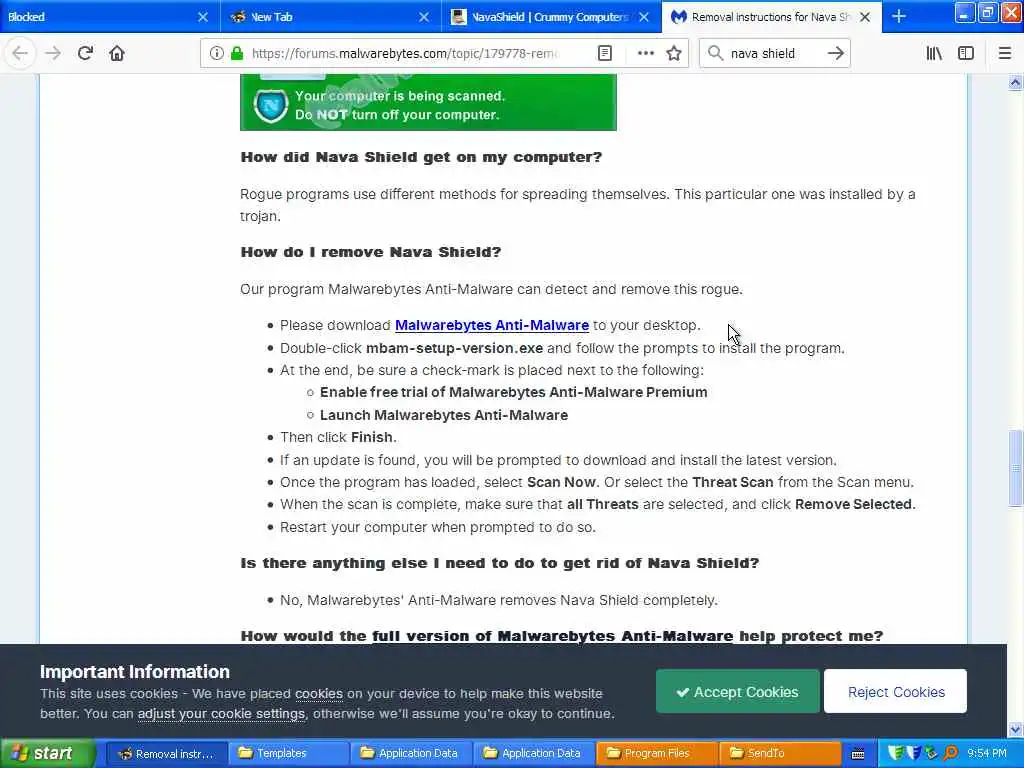
Task: Open the cookies link in banner
Action: pyautogui.click(x=319, y=694)
